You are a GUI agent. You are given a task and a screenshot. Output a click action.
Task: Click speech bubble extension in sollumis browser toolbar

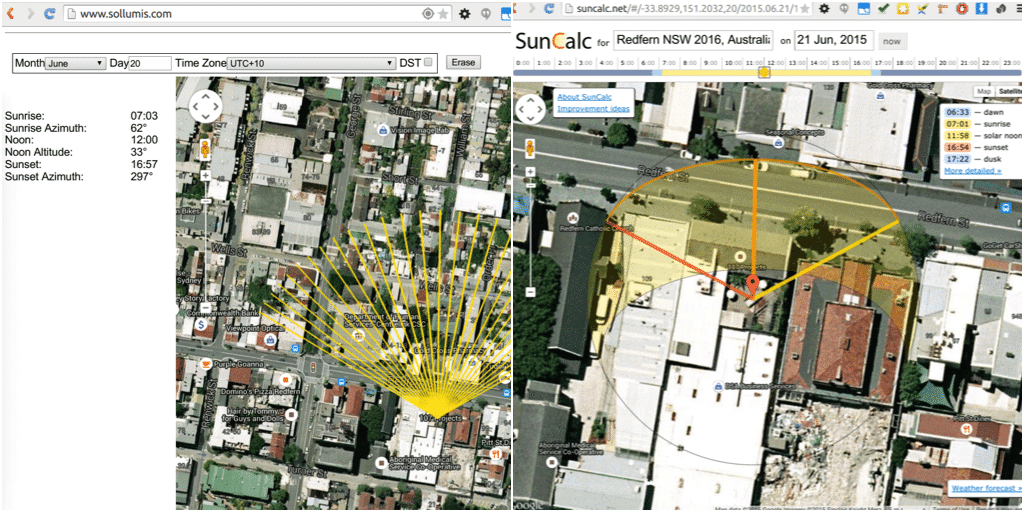point(485,13)
